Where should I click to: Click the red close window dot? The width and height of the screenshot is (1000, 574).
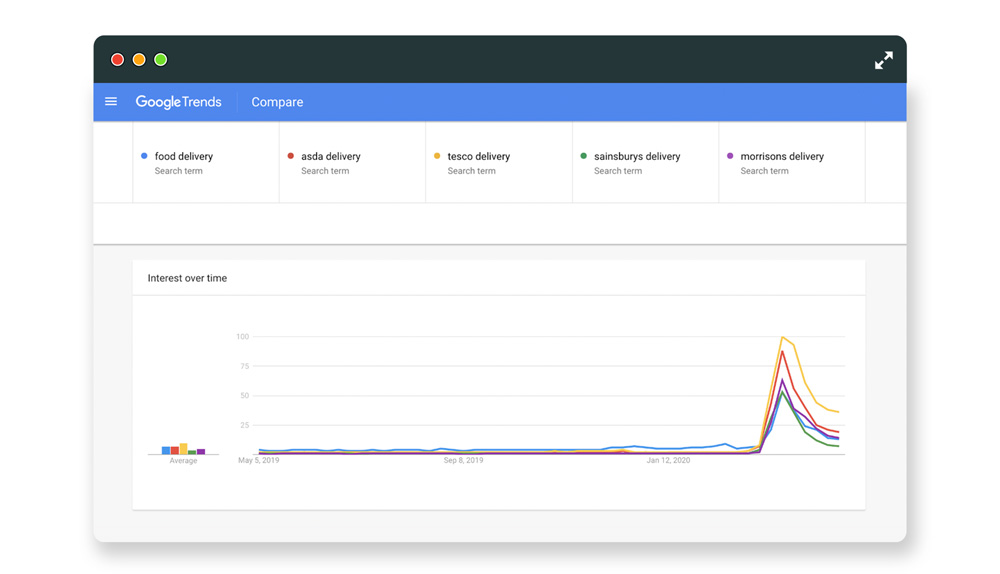click(x=117, y=60)
